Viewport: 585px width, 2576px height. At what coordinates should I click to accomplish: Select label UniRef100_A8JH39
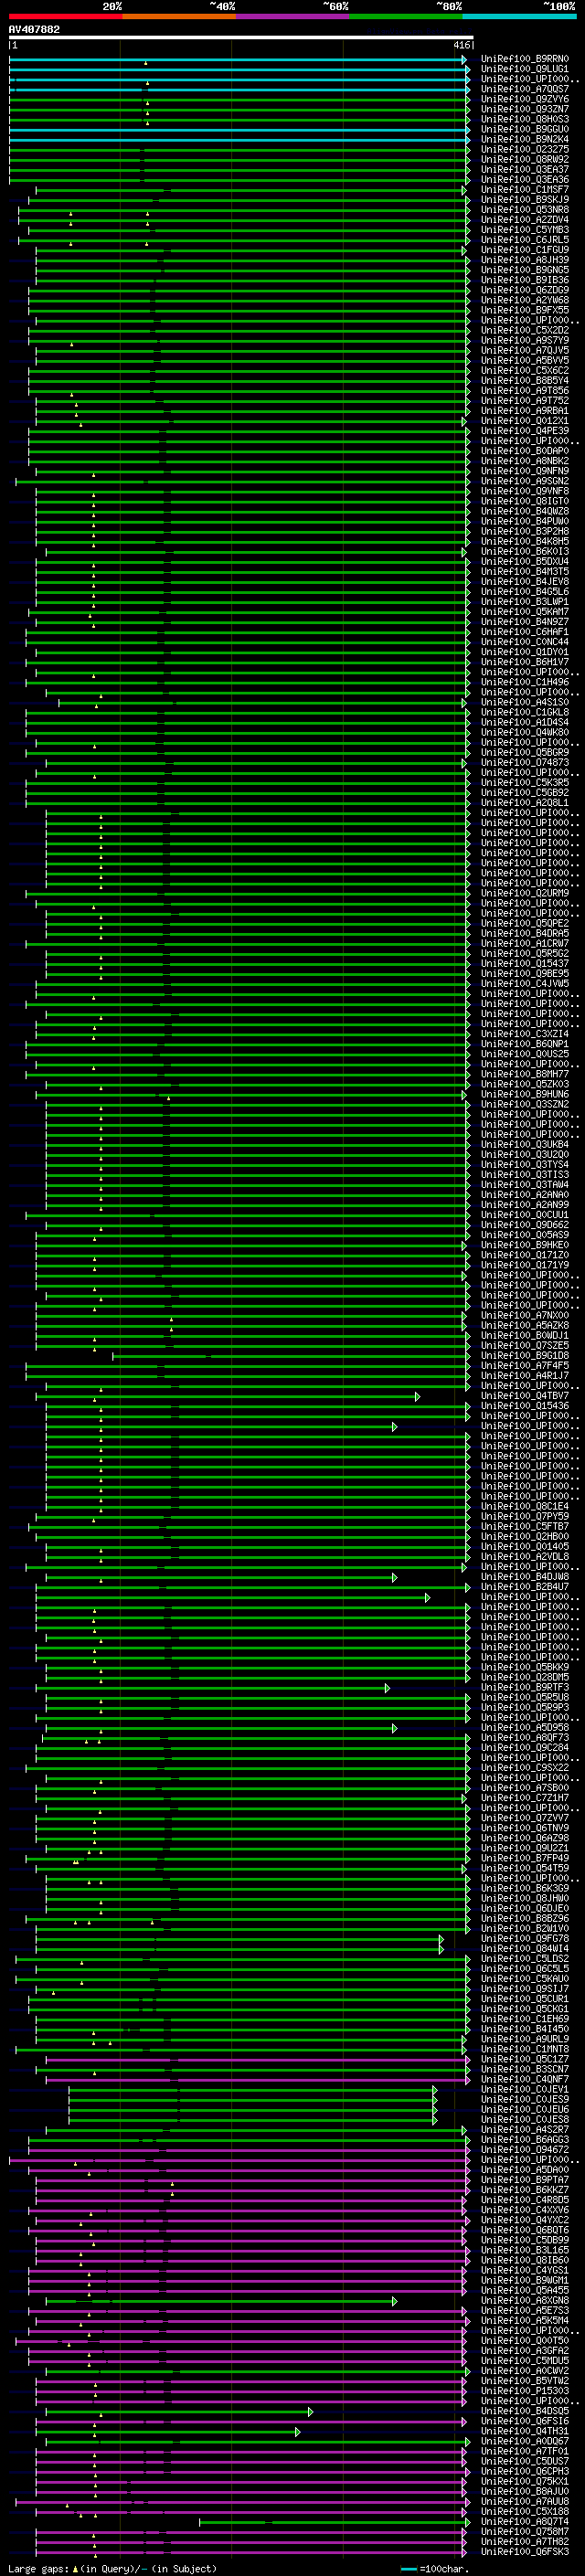(x=525, y=260)
